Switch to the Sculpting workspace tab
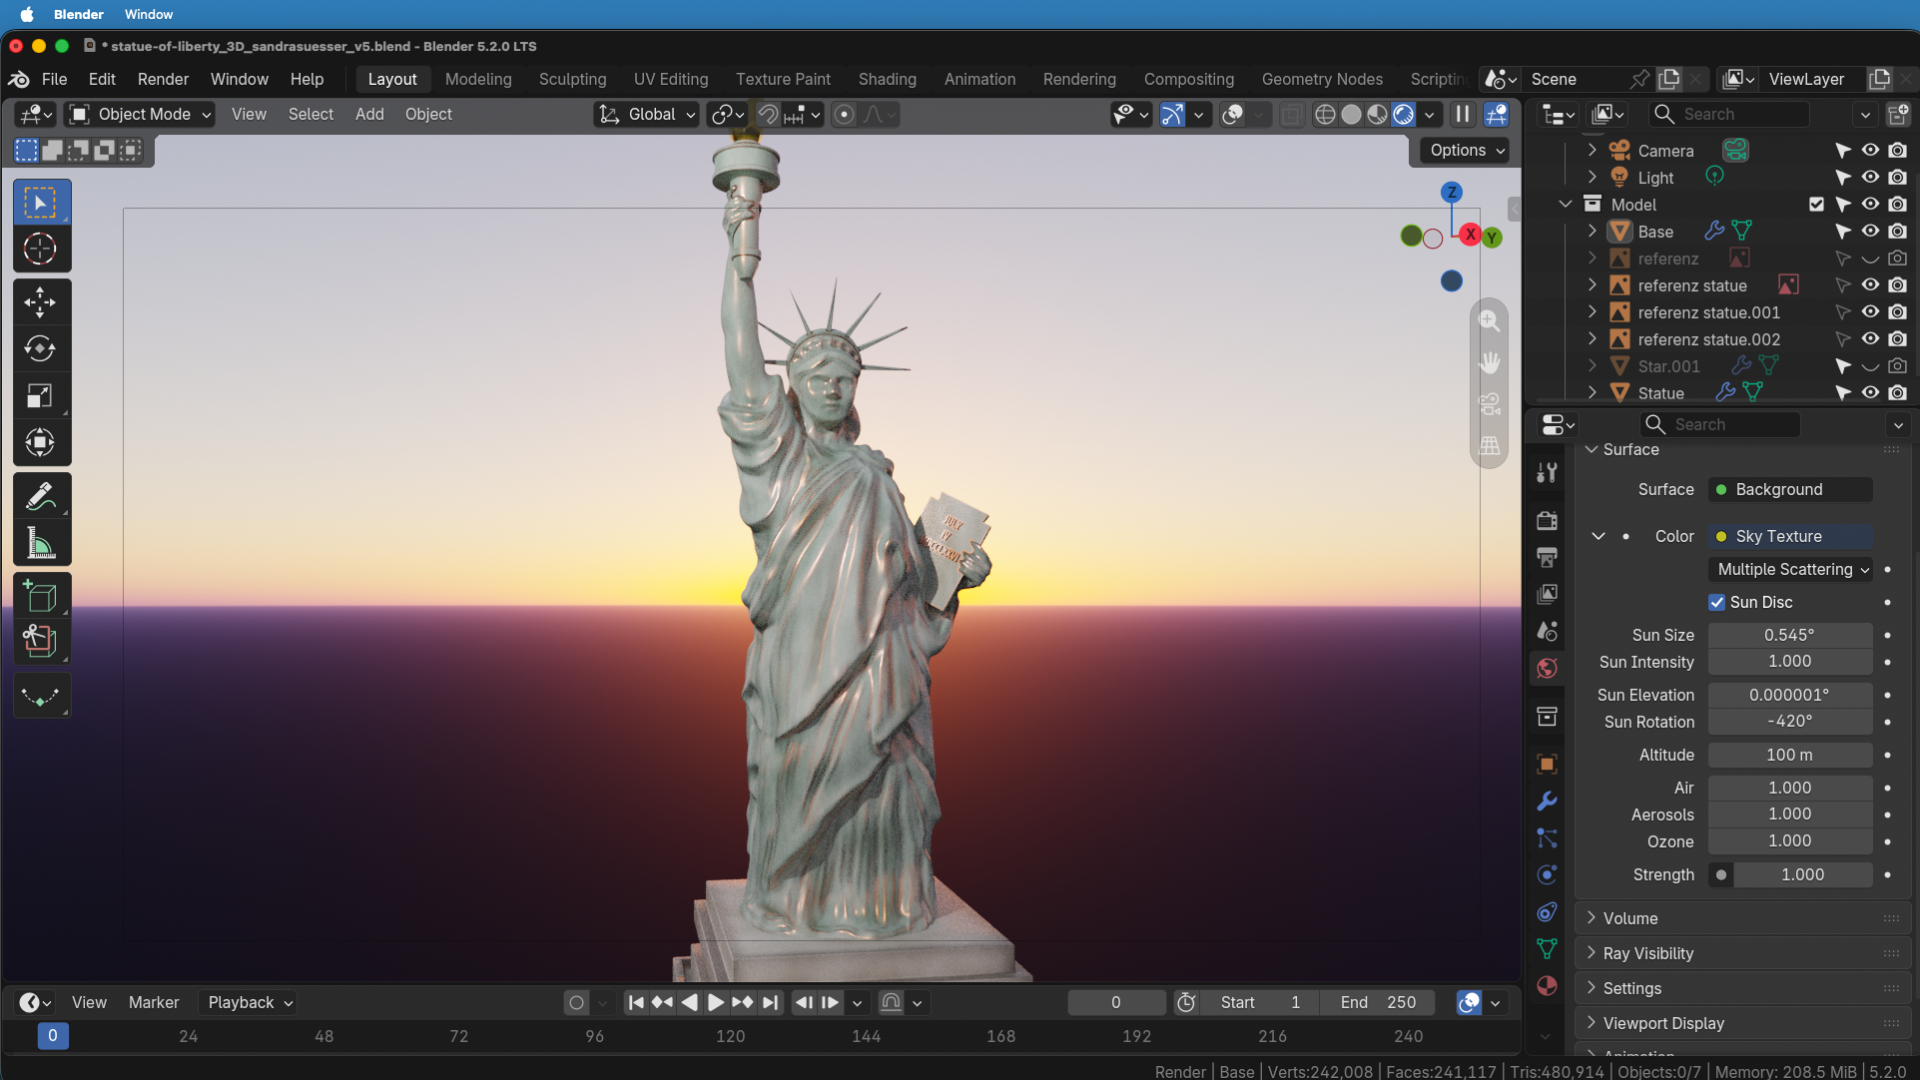The image size is (1920, 1080). click(572, 79)
